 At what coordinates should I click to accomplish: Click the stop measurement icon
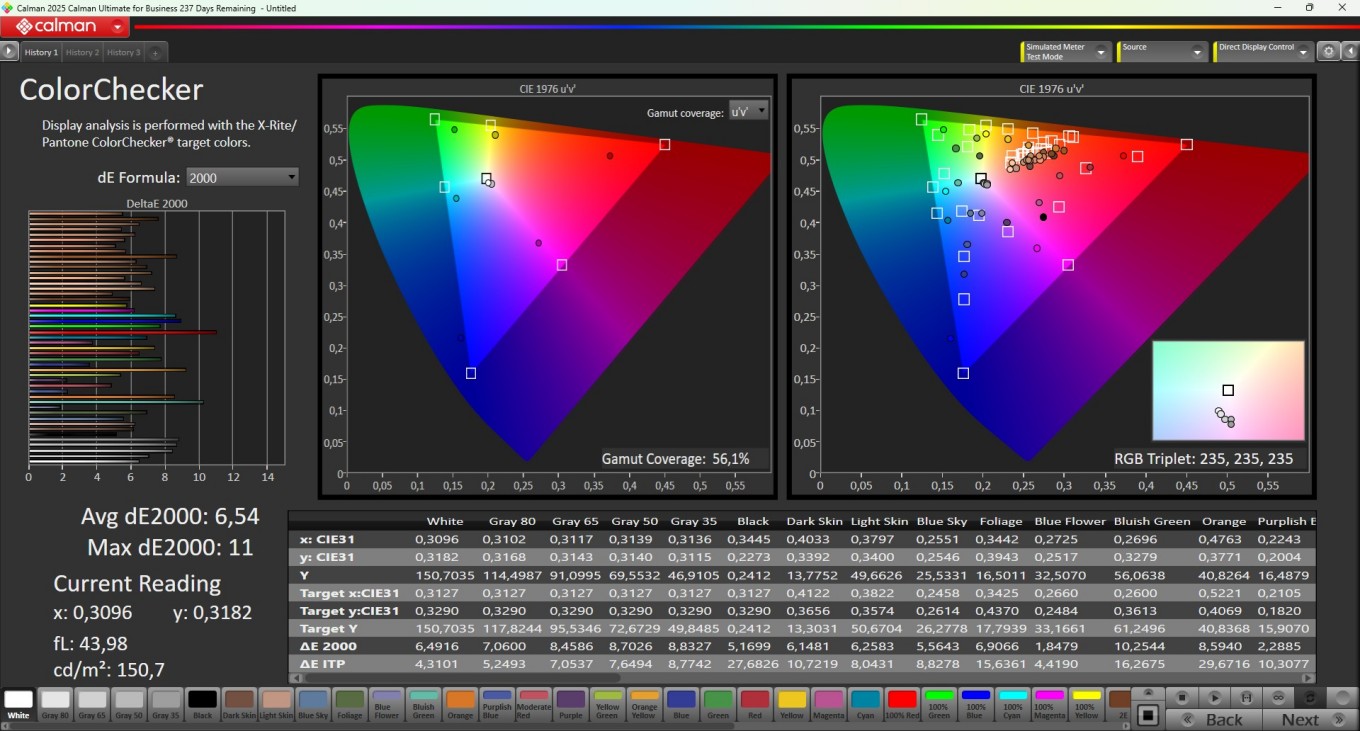click(x=1182, y=697)
